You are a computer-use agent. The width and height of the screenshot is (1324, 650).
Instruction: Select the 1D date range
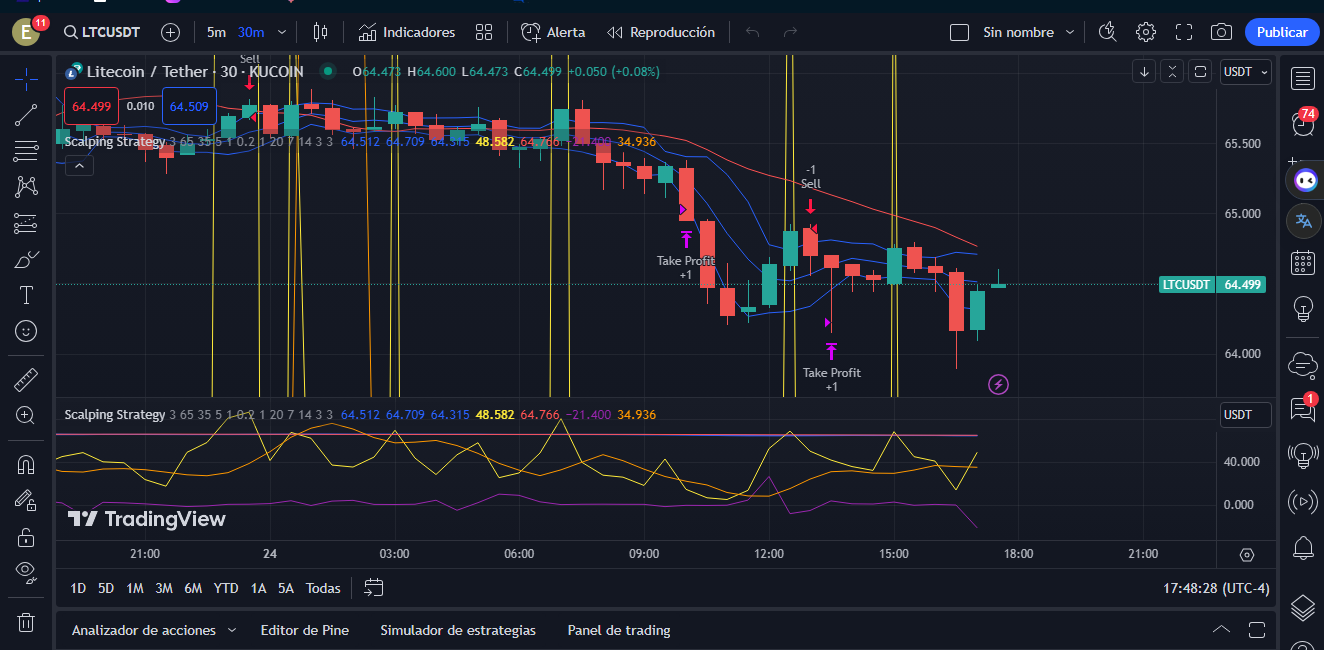[x=78, y=588]
